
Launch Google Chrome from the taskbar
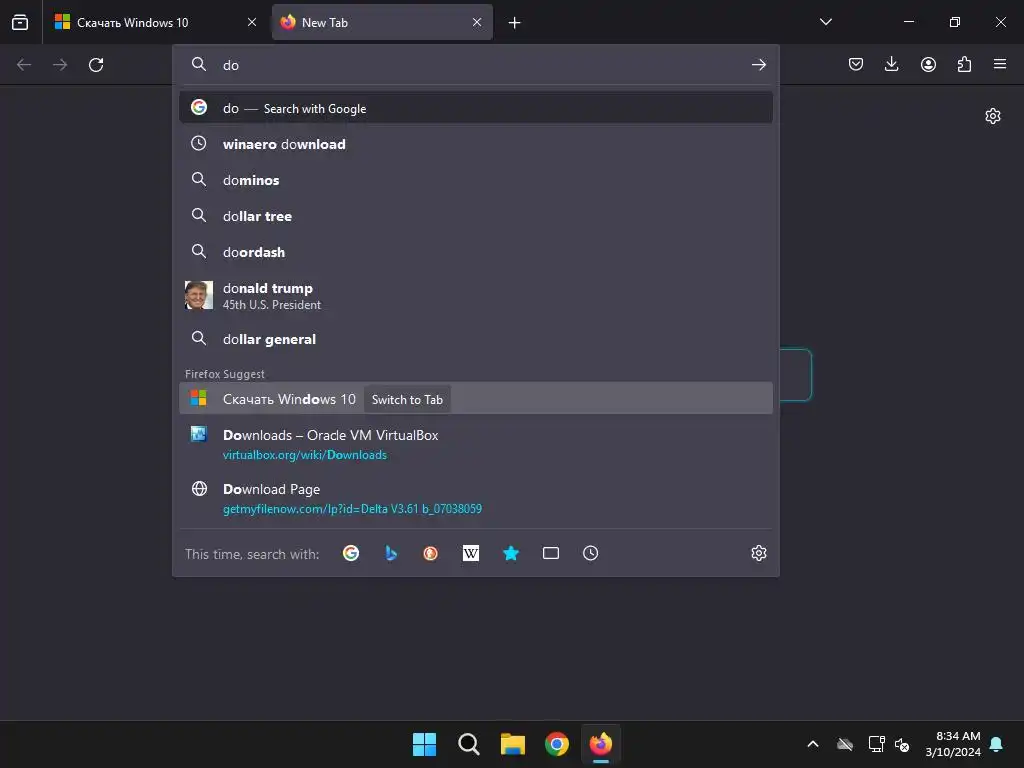[557, 744]
